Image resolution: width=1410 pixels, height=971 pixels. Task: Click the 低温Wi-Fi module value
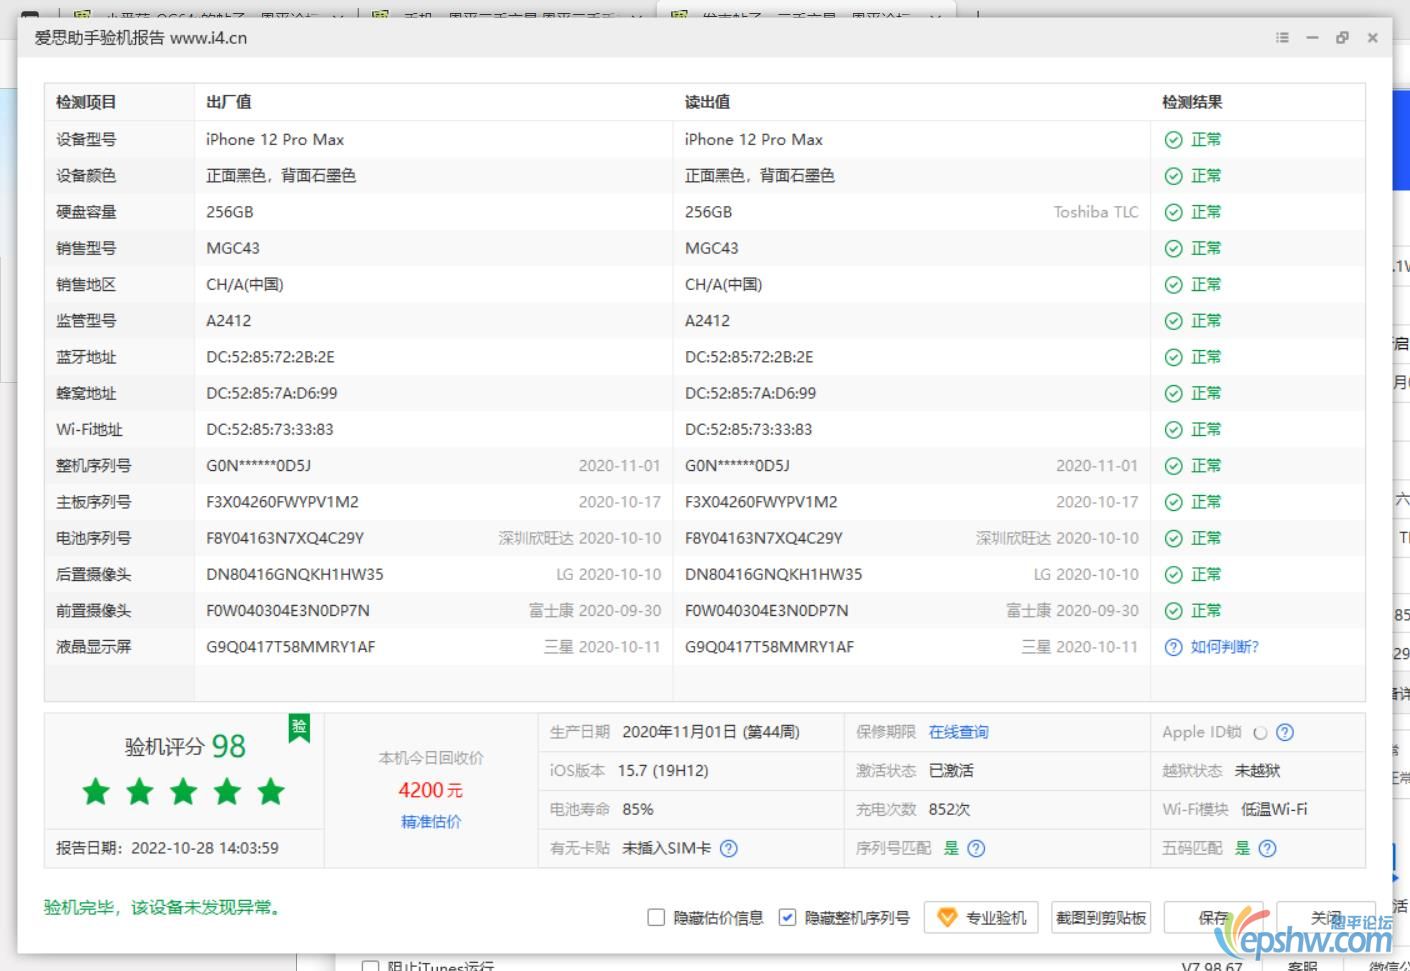pyautogui.click(x=1274, y=809)
